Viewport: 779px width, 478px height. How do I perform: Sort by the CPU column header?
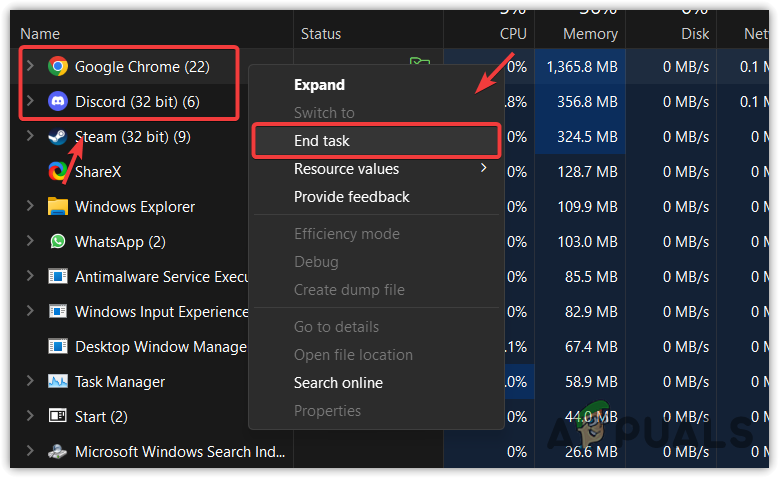point(513,34)
